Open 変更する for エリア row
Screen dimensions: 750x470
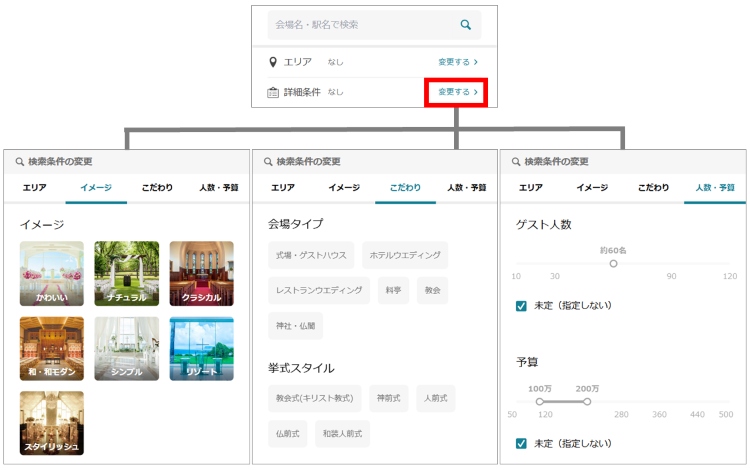pos(457,62)
